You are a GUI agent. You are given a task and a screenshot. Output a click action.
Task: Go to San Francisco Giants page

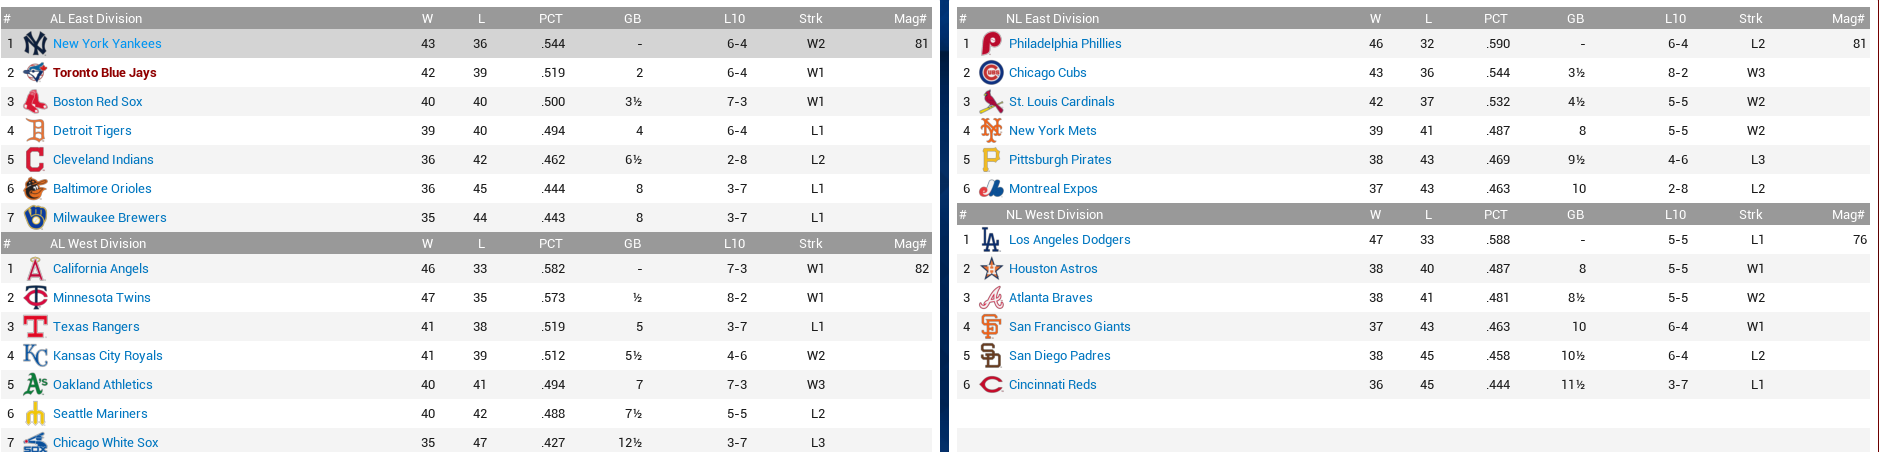click(x=1069, y=327)
